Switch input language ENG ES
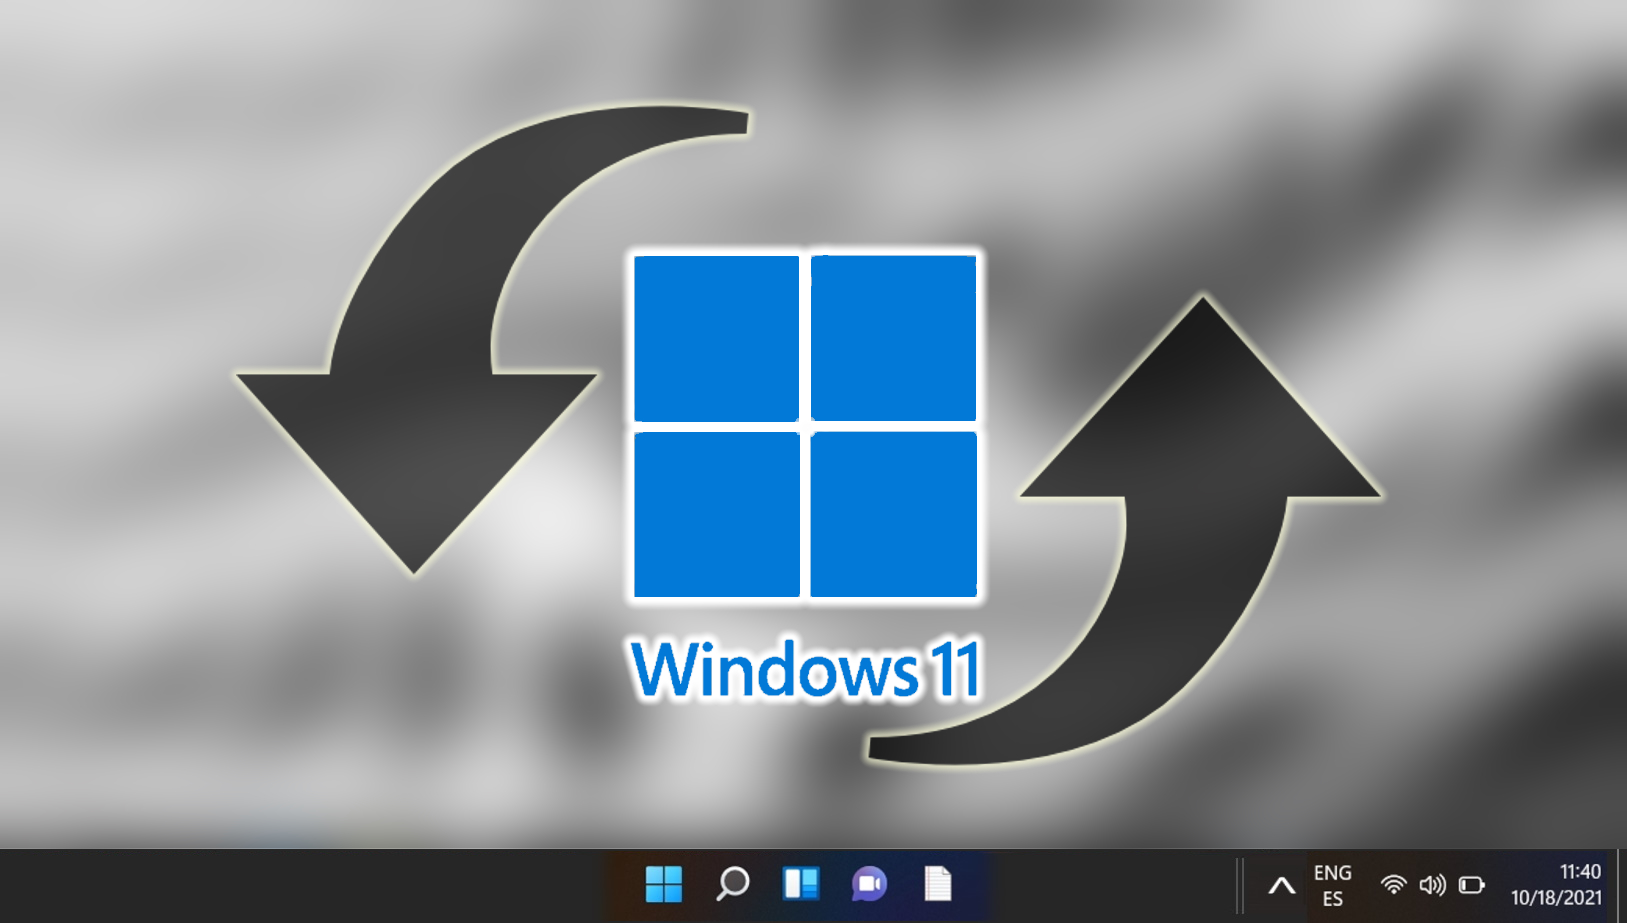 (x=1332, y=886)
